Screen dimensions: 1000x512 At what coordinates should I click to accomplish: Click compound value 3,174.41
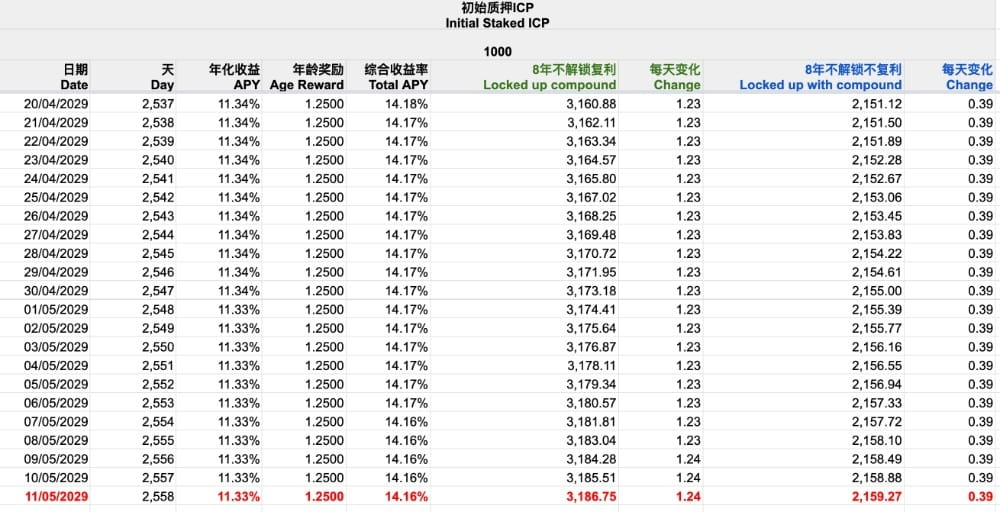(x=592, y=310)
